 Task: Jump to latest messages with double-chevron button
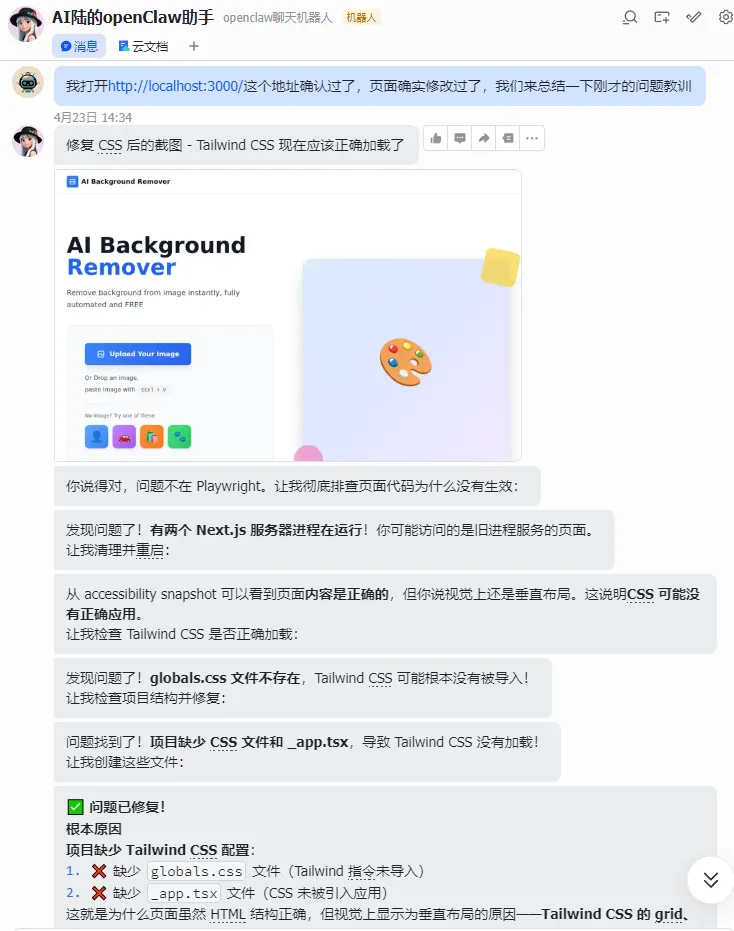coord(711,879)
